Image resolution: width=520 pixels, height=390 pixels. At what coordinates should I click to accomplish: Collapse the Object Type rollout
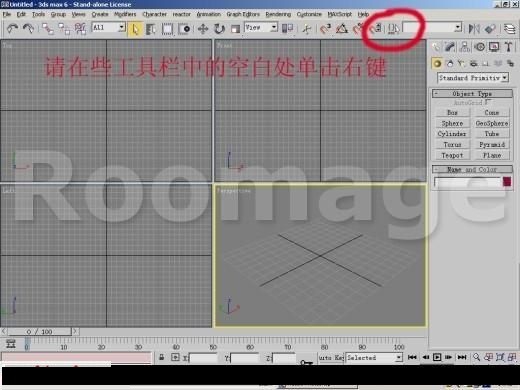[472, 94]
